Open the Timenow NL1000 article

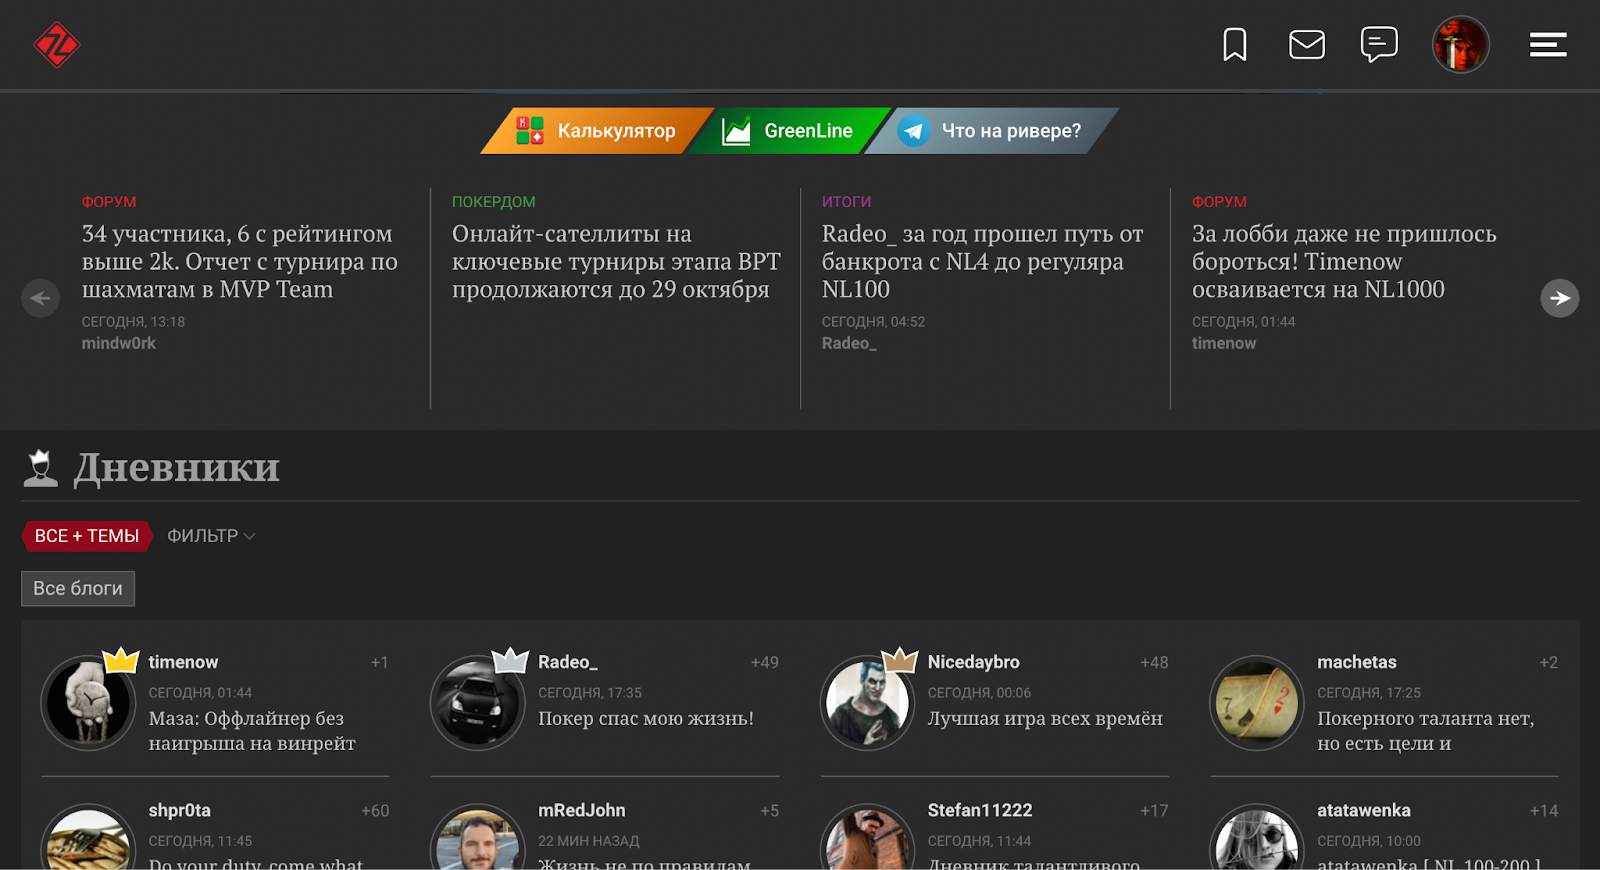tap(1344, 262)
